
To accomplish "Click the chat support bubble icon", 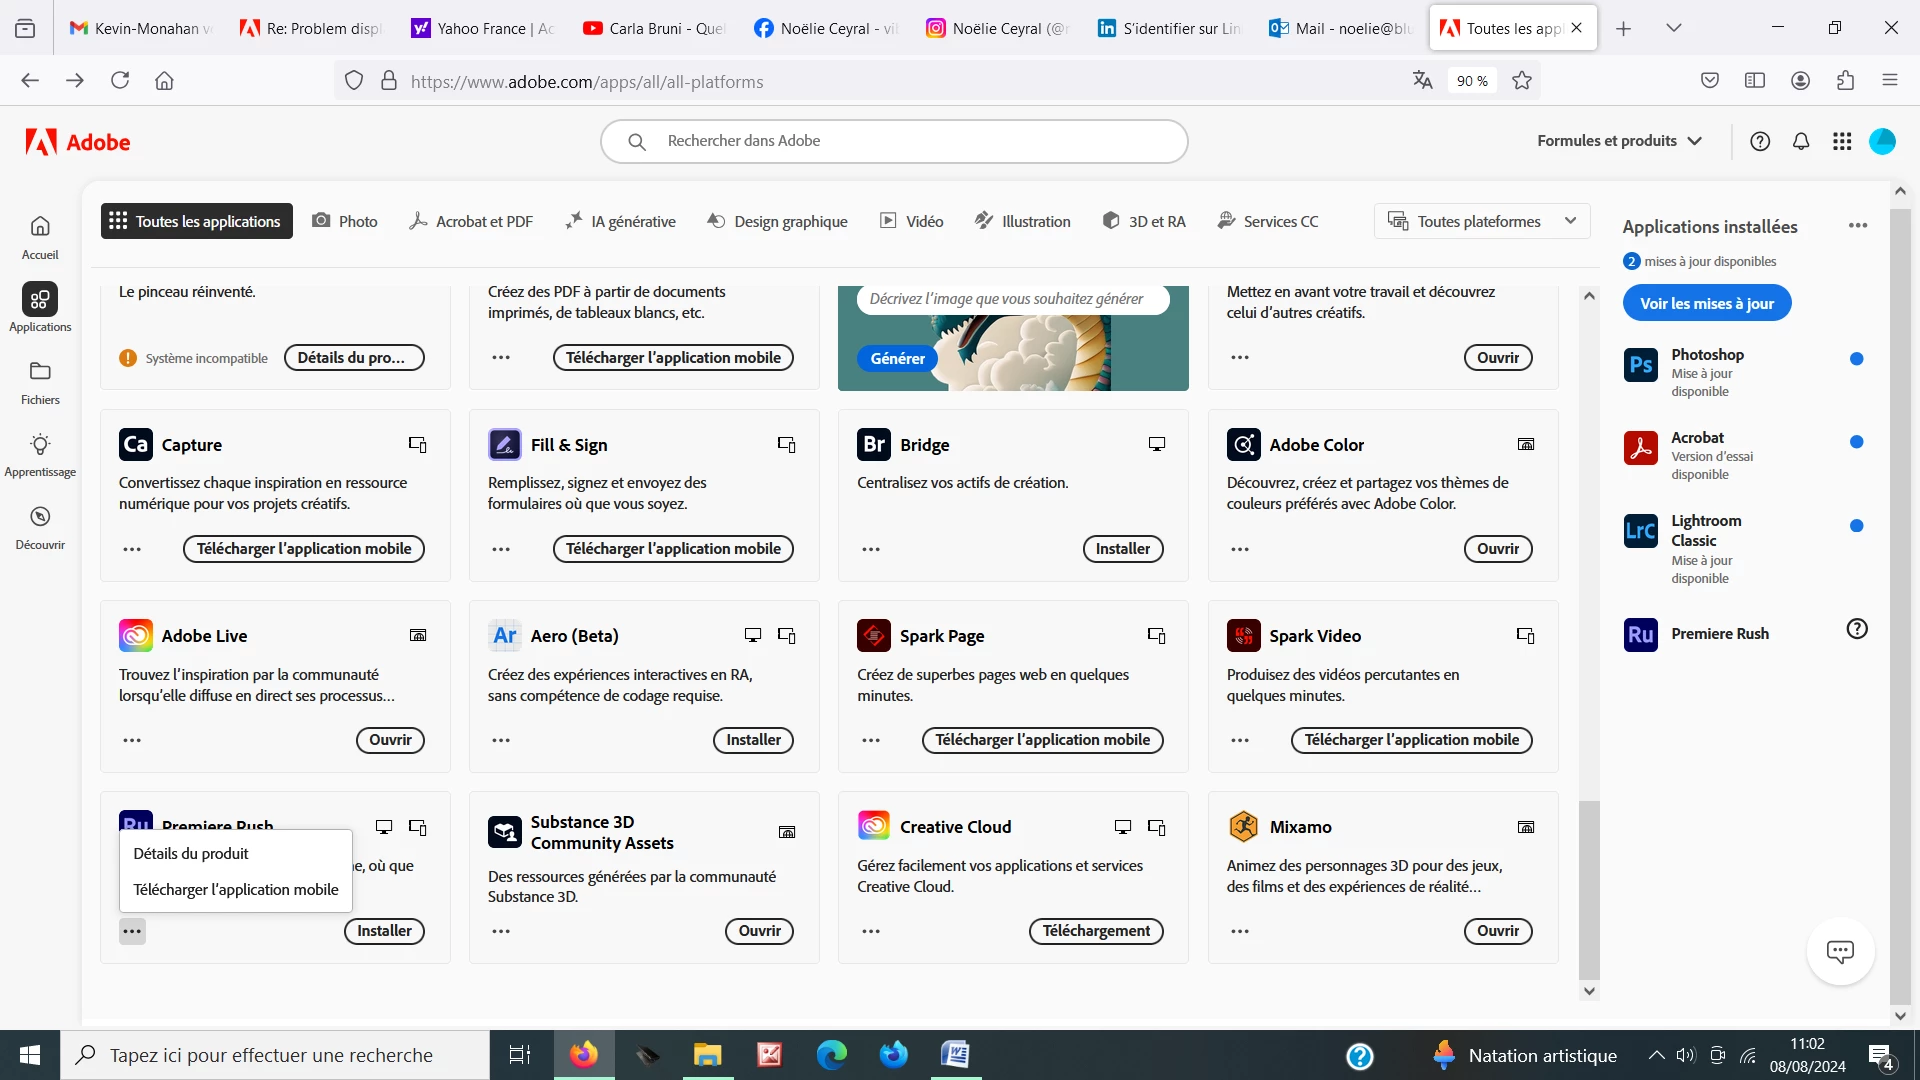I will coord(1840,951).
